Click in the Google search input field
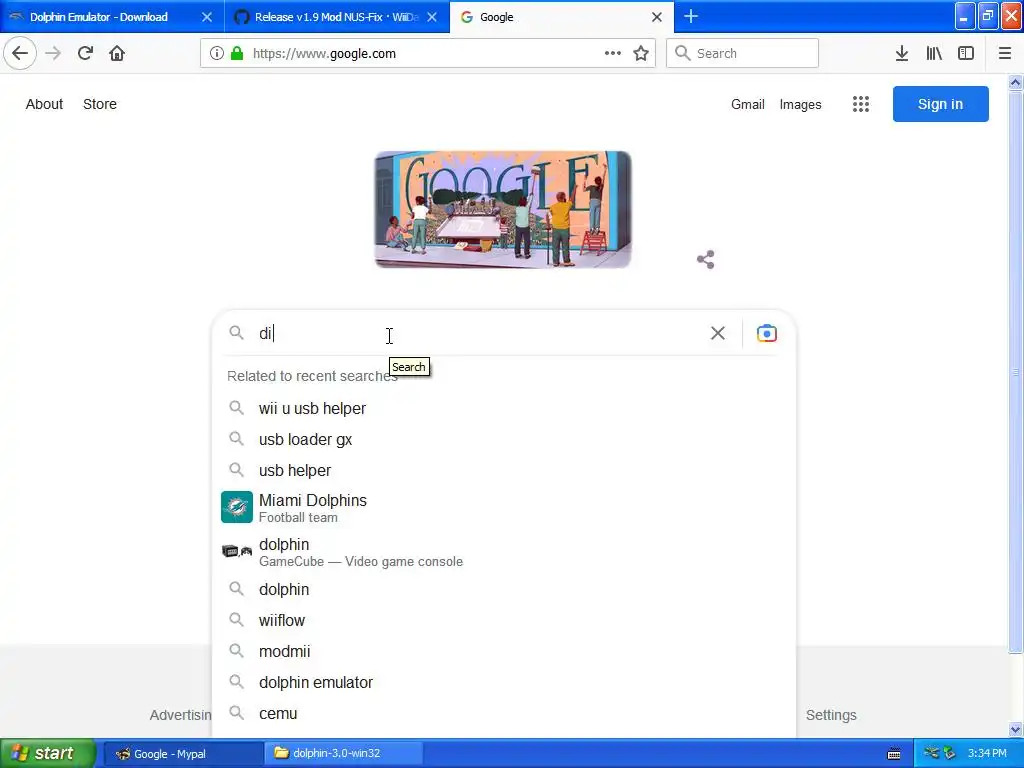 coord(480,333)
